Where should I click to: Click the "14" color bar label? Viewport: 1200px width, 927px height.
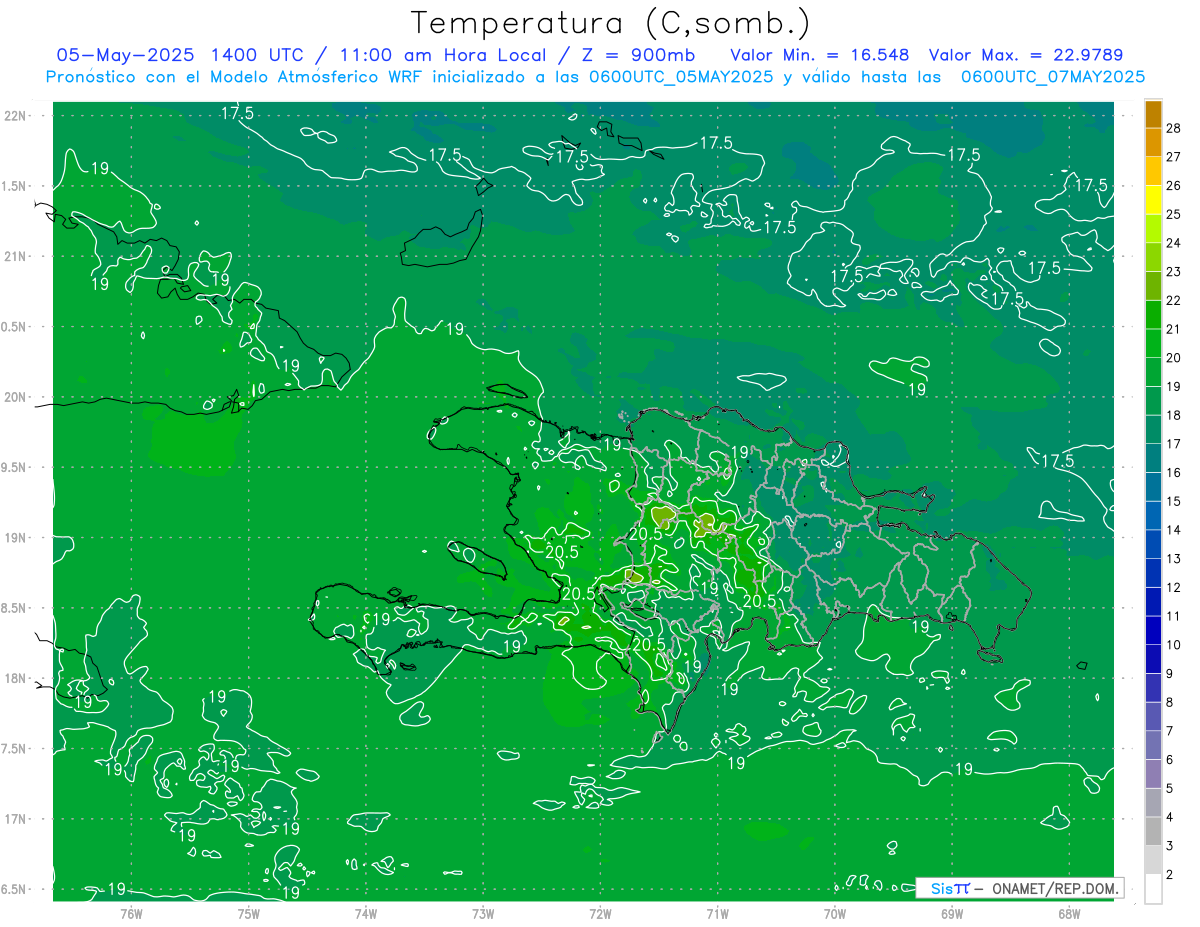(1174, 530)
